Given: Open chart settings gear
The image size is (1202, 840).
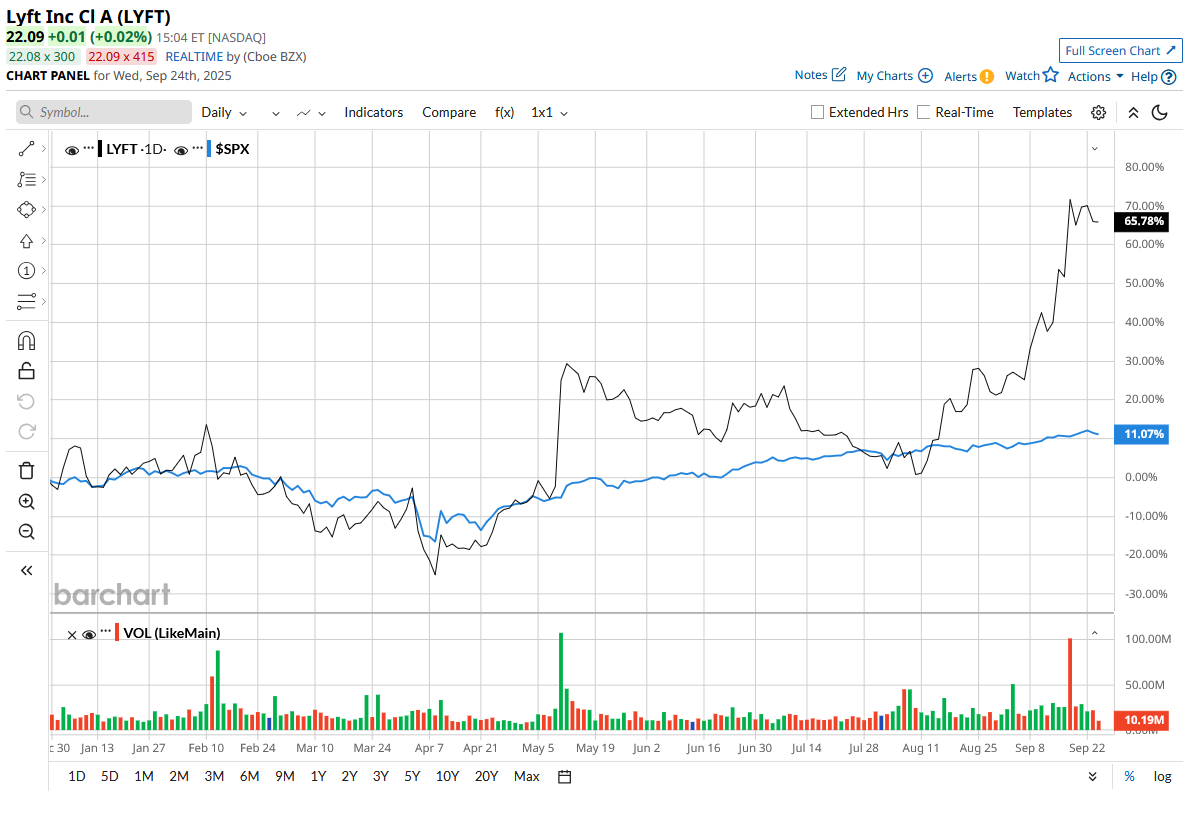Looking at the screenshot, I should pyautogui.click(x=1098, y=112).
